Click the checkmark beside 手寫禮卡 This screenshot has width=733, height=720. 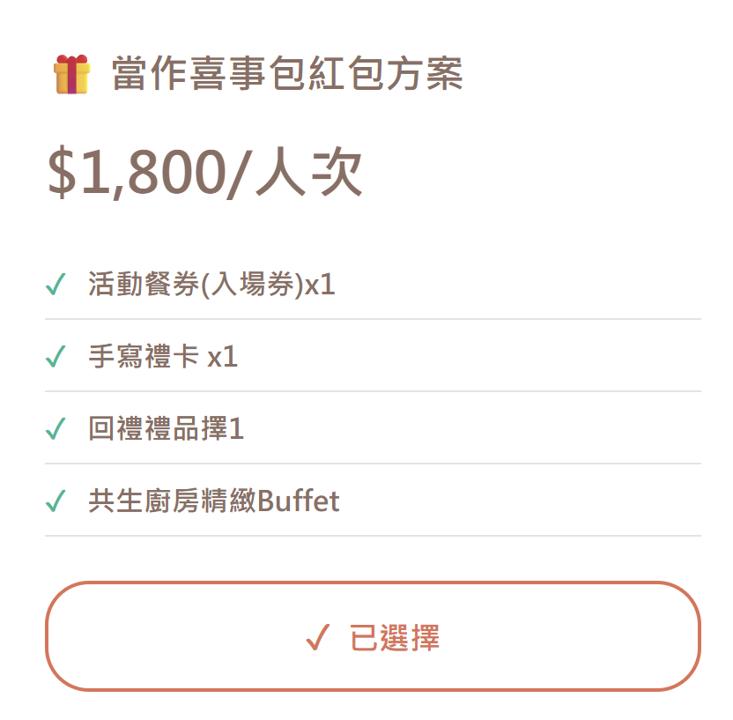(56, 357)
